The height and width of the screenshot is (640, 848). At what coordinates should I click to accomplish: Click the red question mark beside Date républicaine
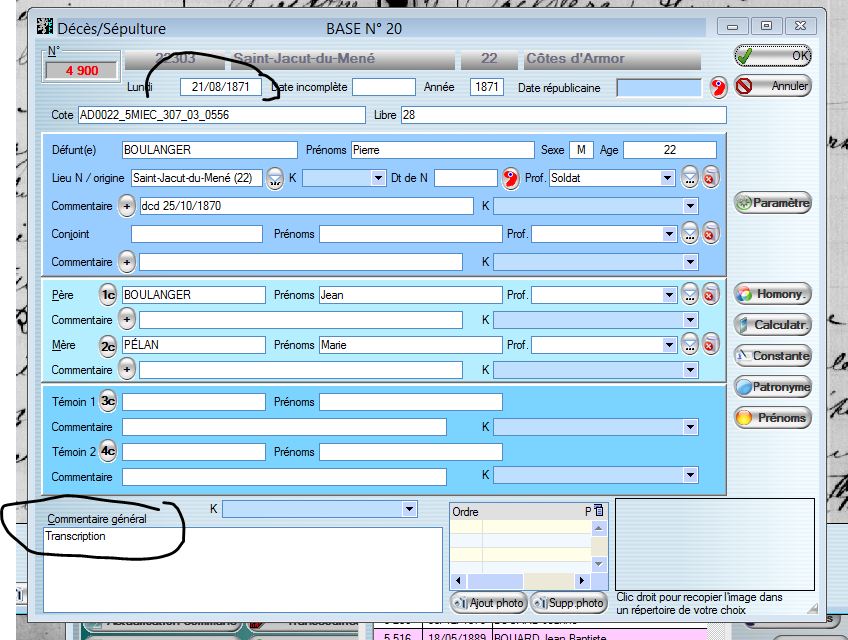[718, 88]
